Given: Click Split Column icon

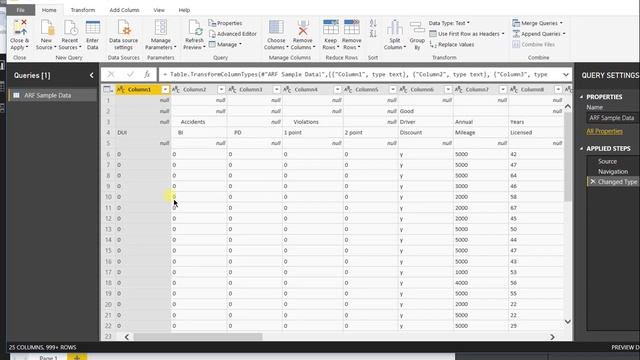Looking at the screenshot, I should 395,27.
